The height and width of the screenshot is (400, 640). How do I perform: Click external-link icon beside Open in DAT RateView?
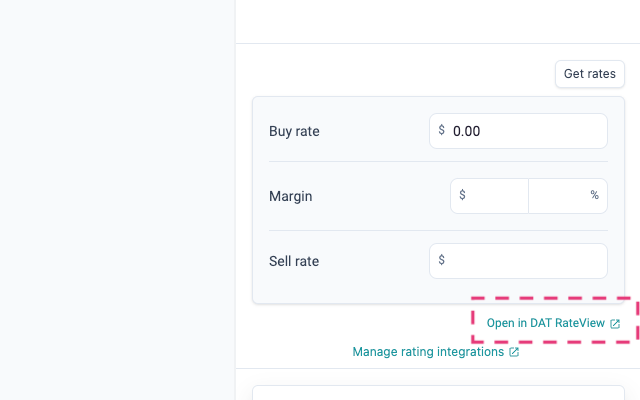[615, 324]
